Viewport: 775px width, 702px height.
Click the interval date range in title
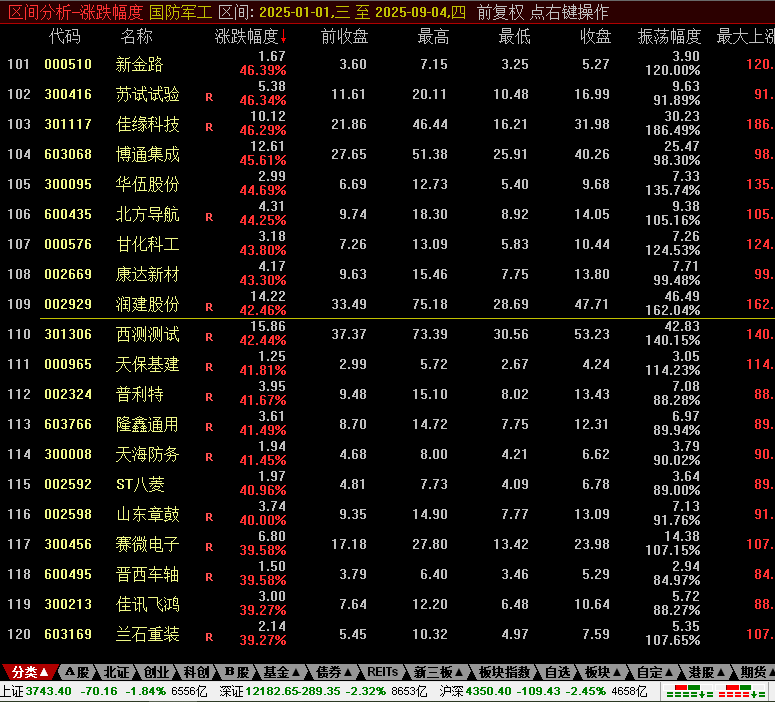coord(362,12)
